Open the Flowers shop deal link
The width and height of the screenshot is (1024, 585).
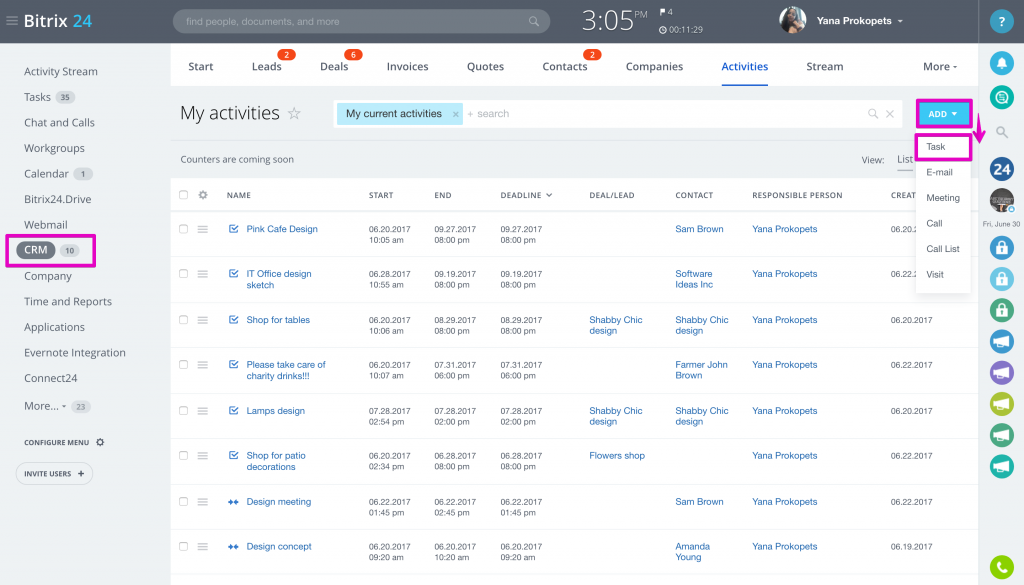point(616,456)
